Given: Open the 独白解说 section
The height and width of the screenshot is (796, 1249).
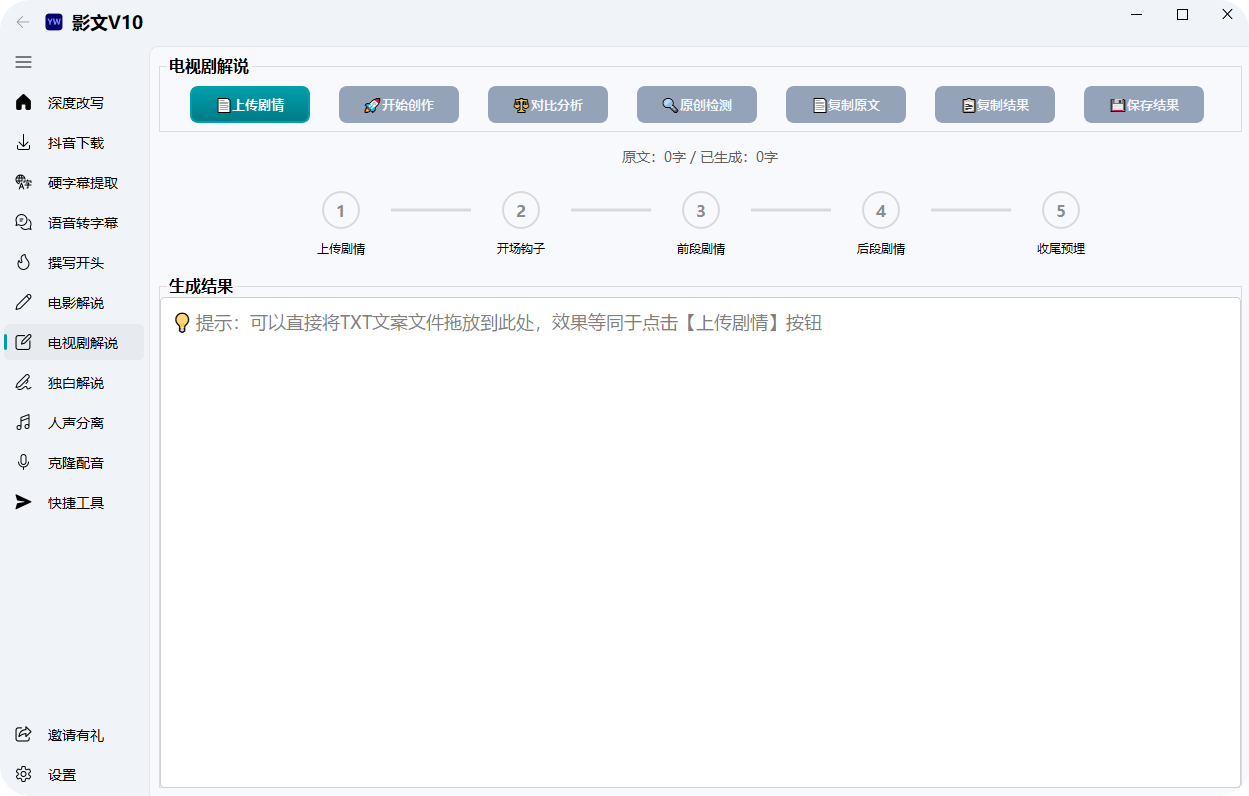Looking at the screenshot, I should click(23, 382).
